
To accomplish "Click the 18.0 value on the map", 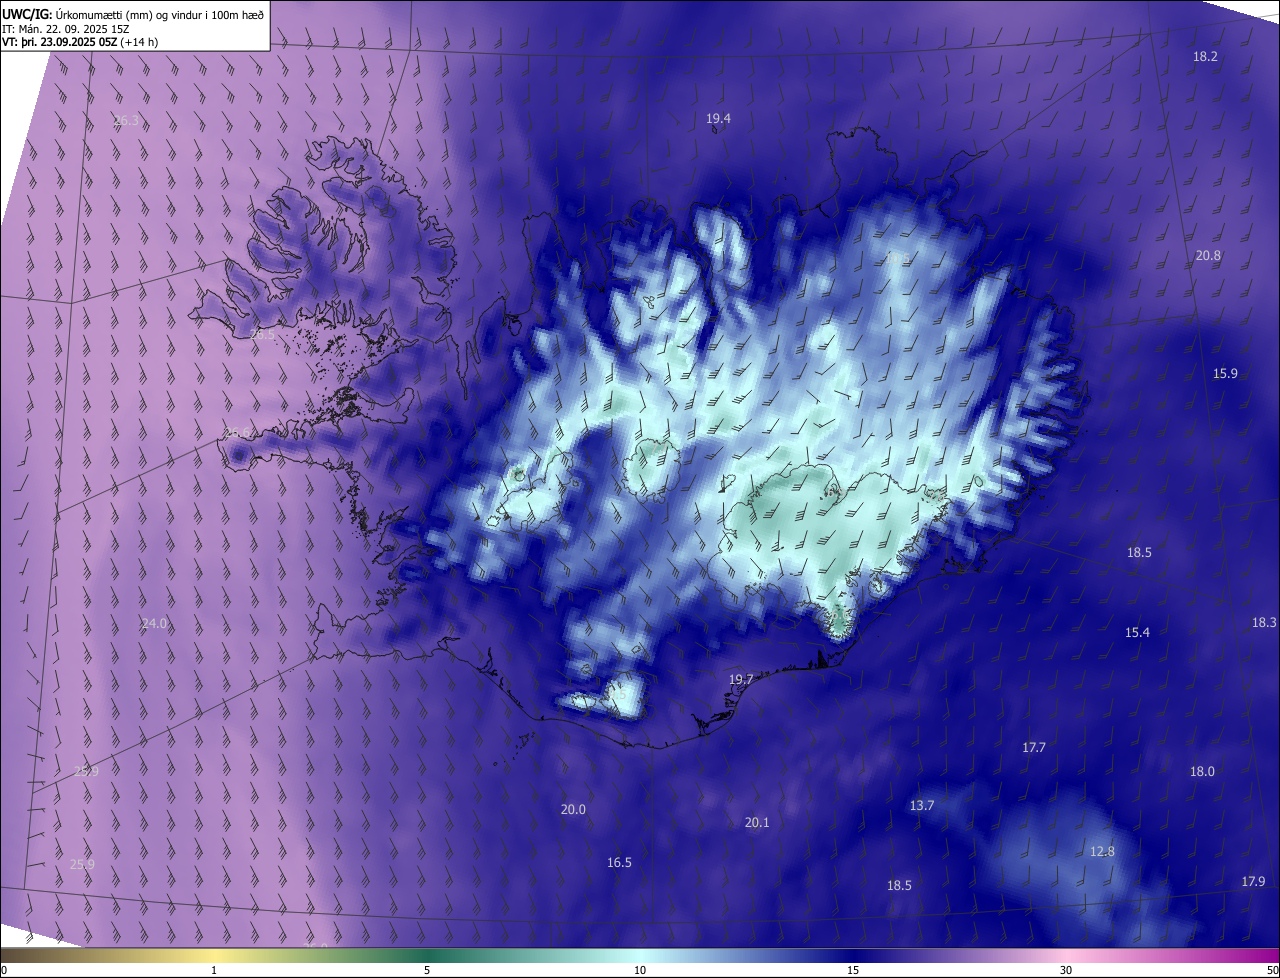I will [1201, 771].
